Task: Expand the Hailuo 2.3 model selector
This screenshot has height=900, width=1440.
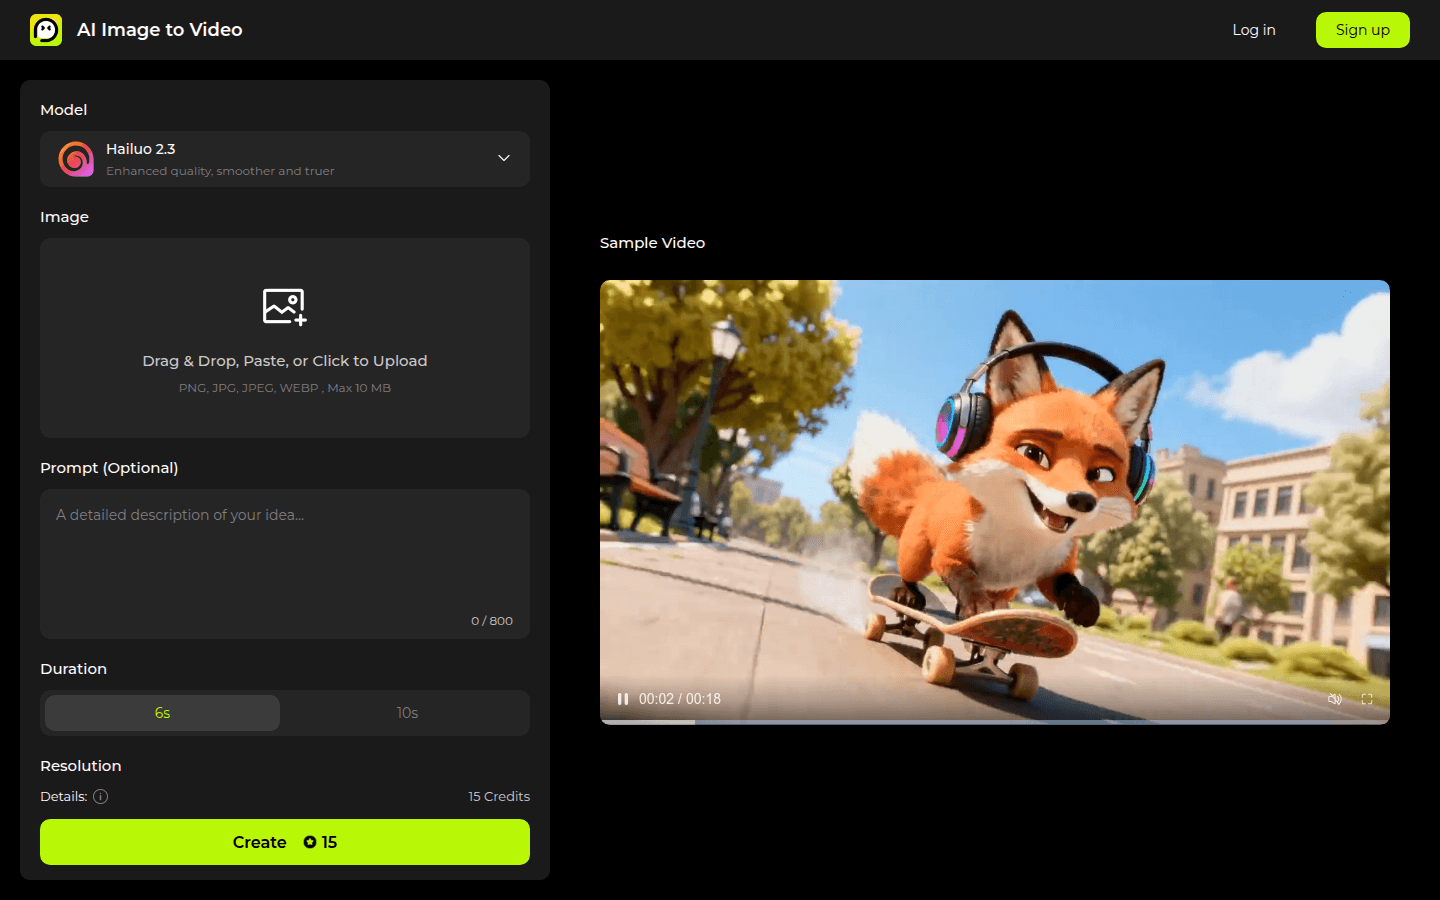Action: (x=284, y=158)
